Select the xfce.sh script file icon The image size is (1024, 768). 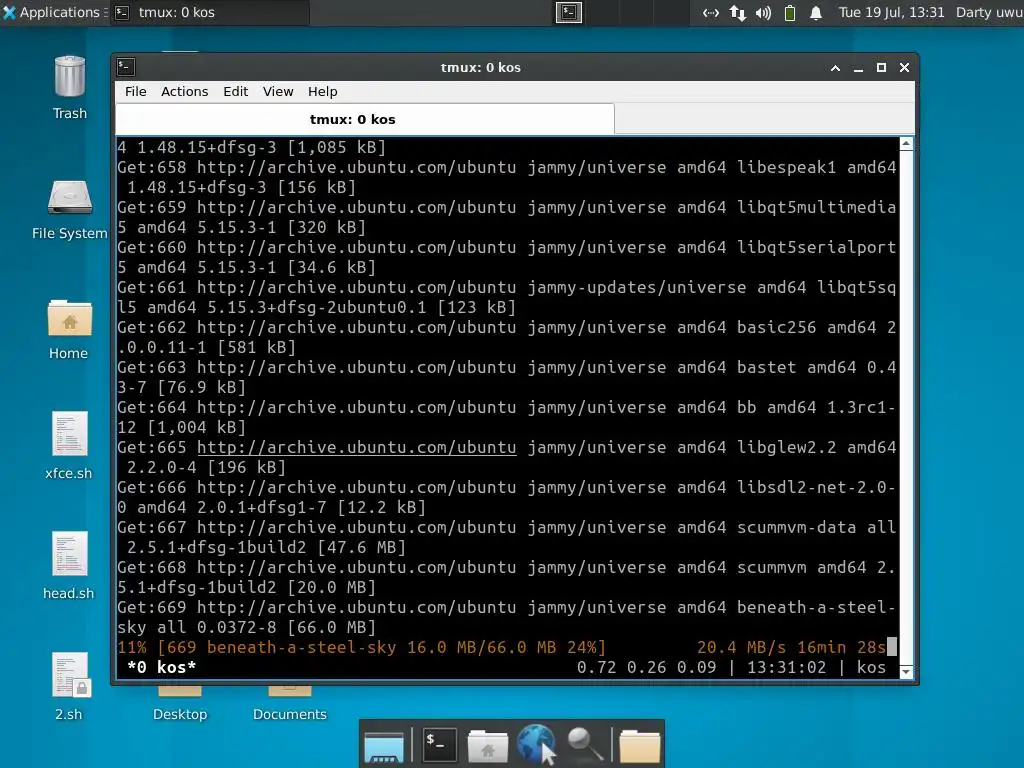[70, 434]
